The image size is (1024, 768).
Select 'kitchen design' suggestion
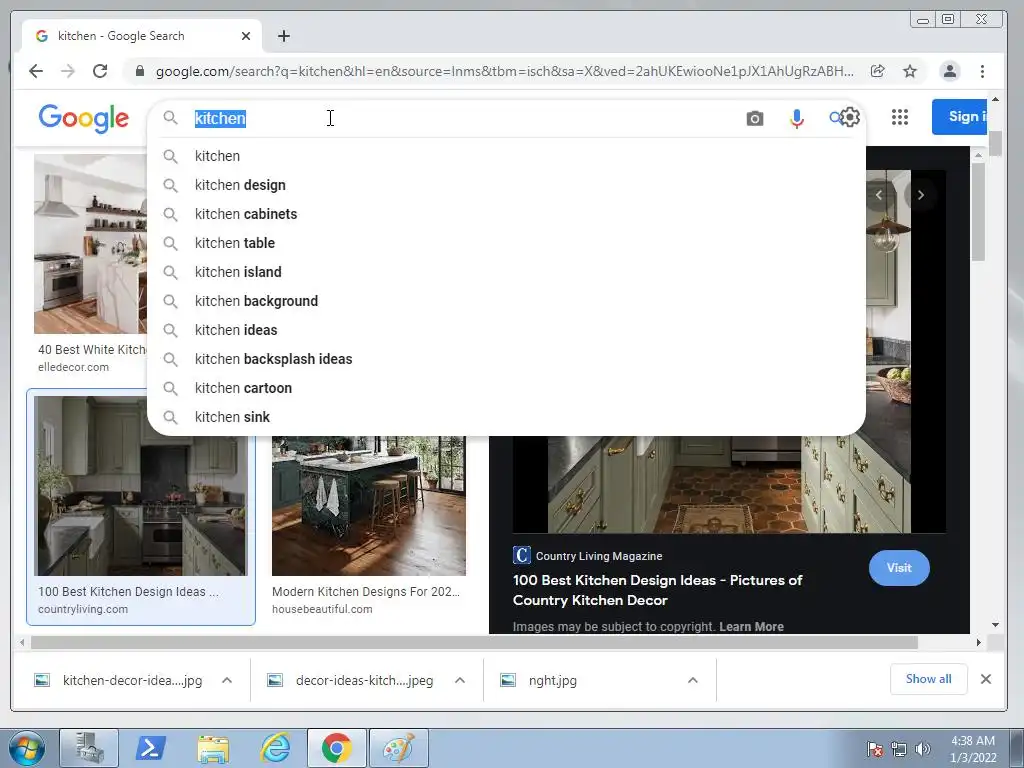[x=506, y=185]
